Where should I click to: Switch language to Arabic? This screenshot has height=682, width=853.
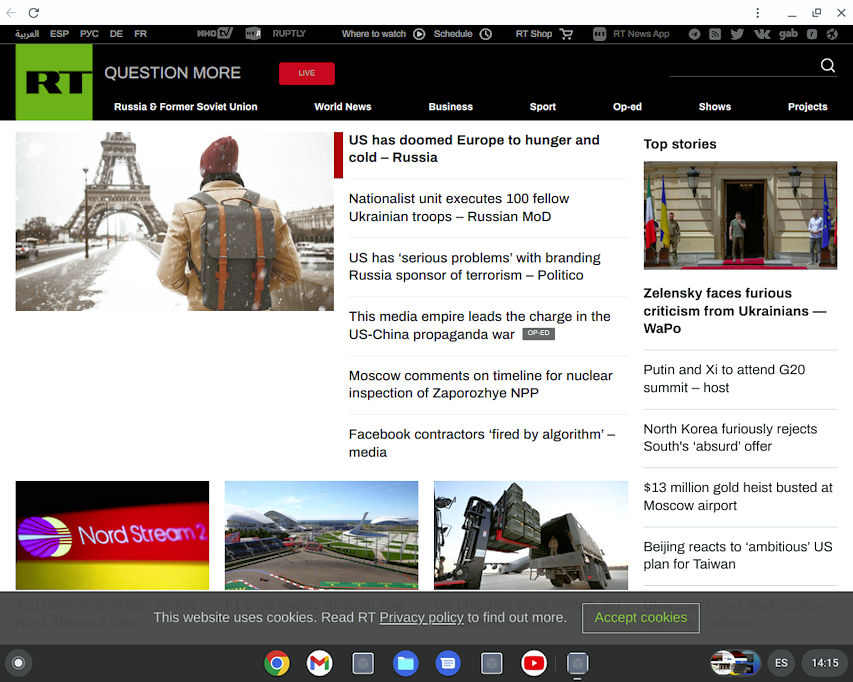coord(27,34)
